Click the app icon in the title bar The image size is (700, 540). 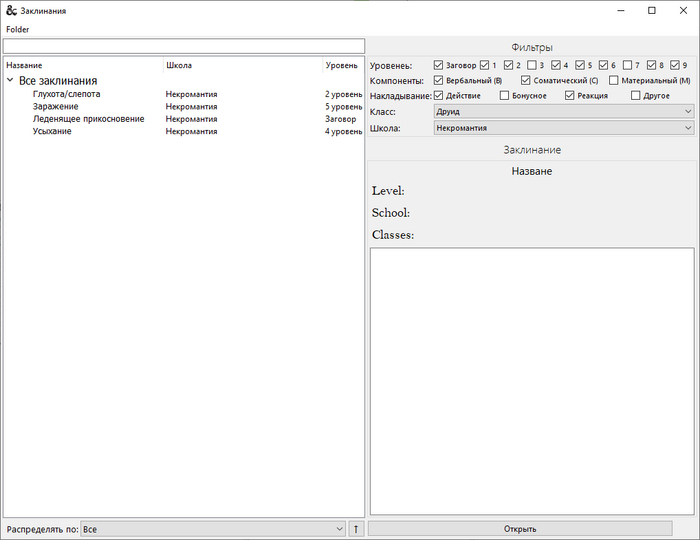(11, 10)
